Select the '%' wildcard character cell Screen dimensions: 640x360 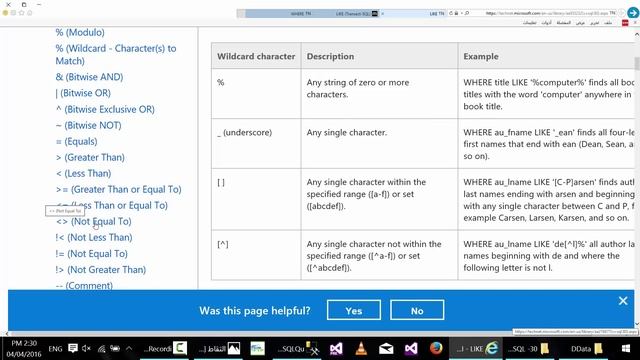click(x=256, y=93)
